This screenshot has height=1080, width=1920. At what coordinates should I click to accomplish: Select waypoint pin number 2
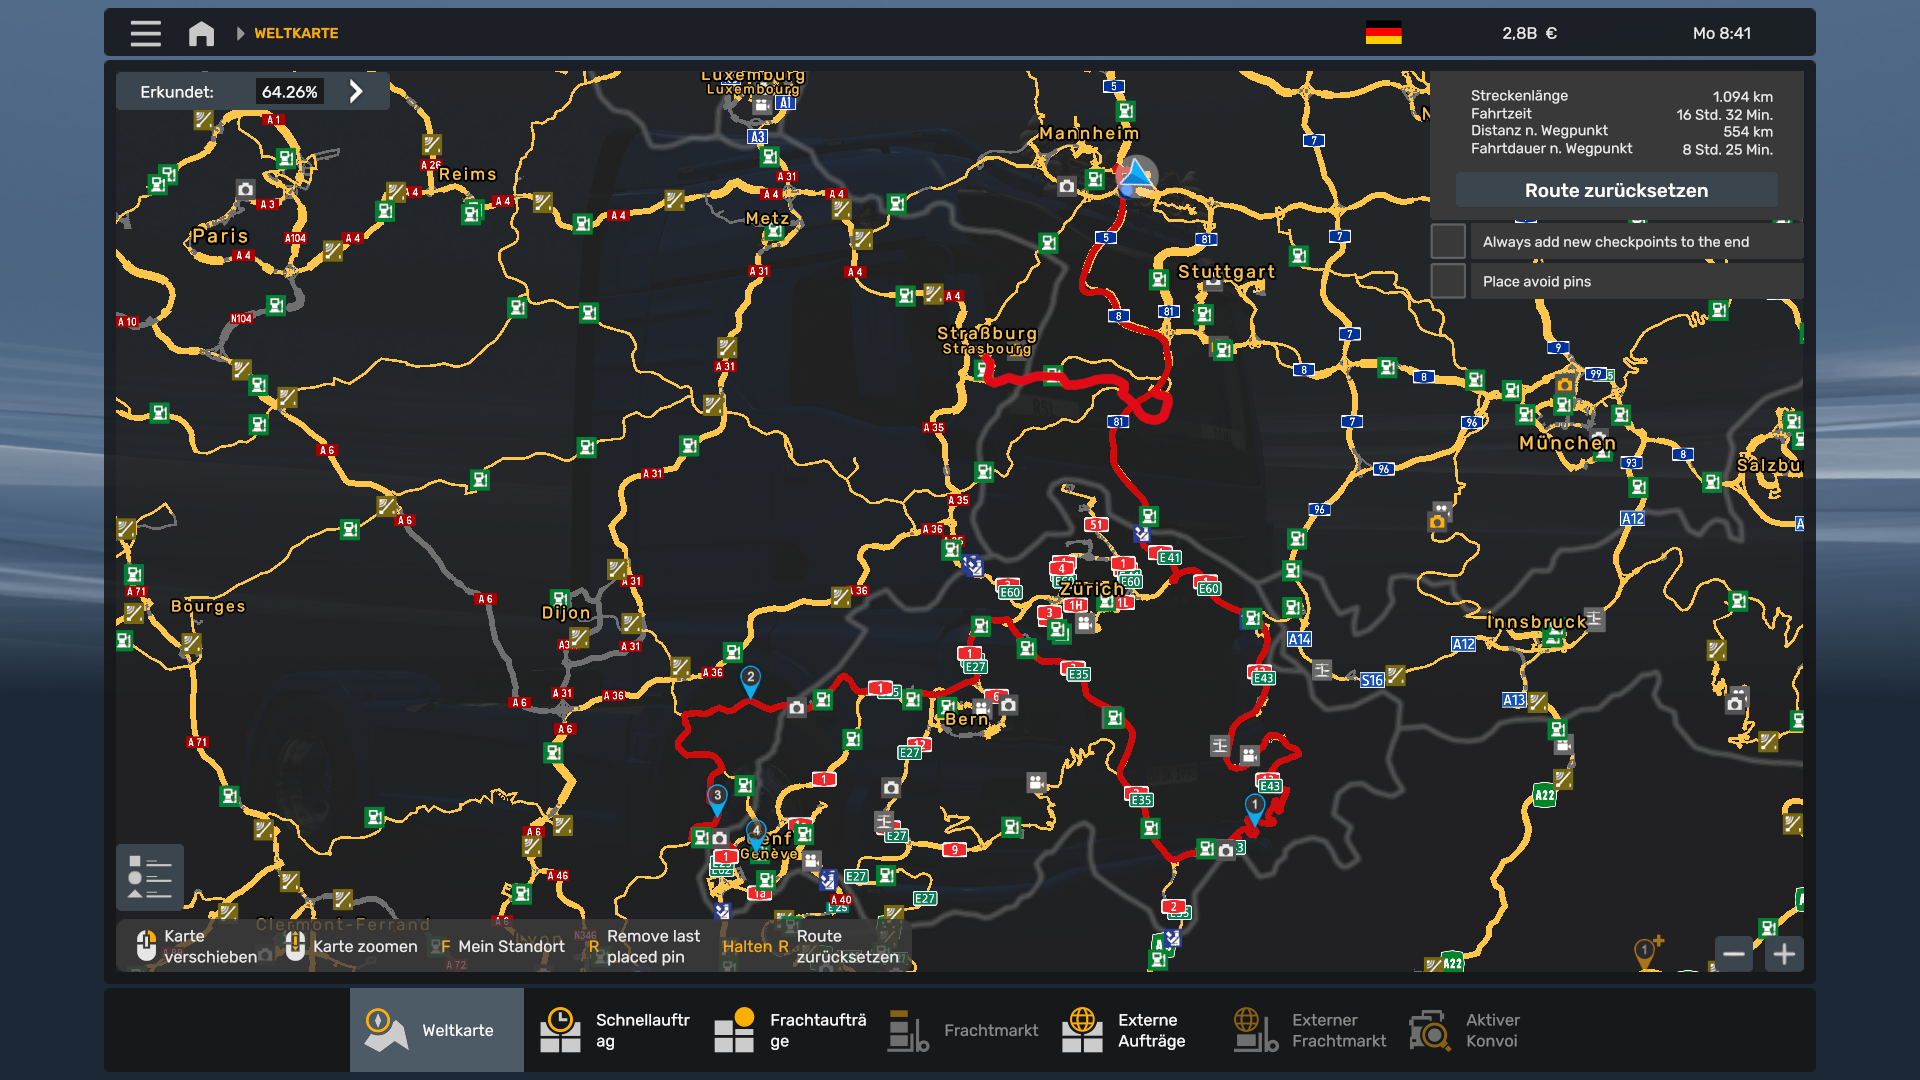[750, 681]
